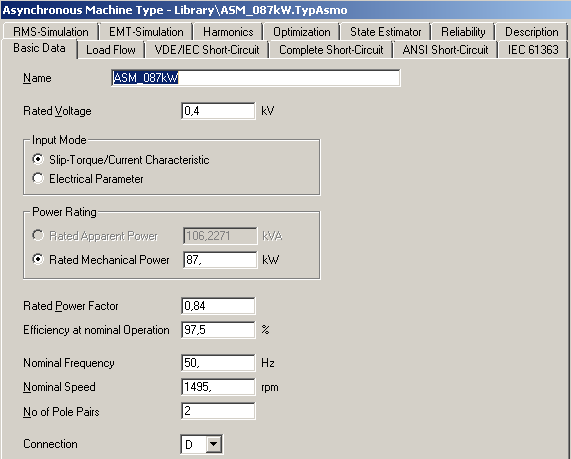Choose Electrical Parameter input mode
Screen dimensions: 571x459
click(x=38, y=178)
